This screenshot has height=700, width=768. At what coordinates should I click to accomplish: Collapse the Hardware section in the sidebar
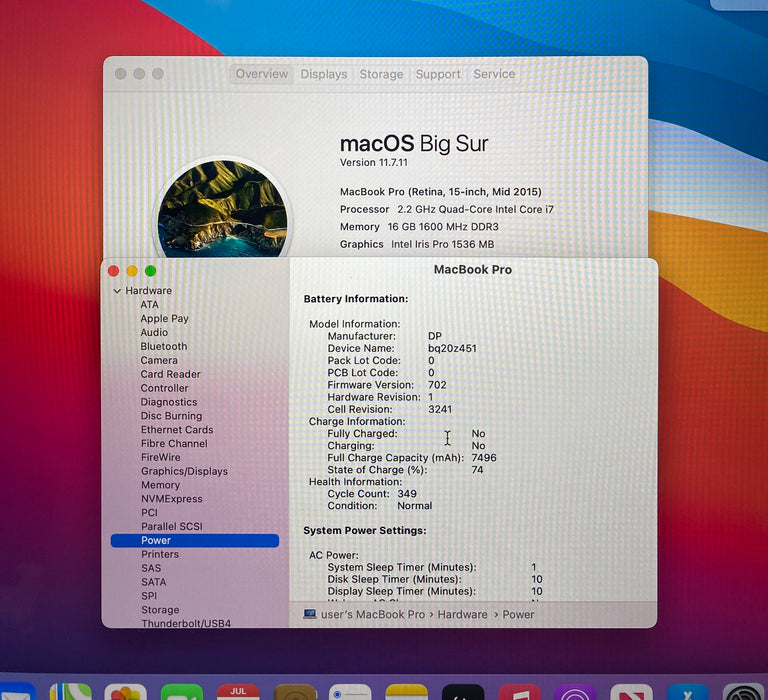(117, 291)
